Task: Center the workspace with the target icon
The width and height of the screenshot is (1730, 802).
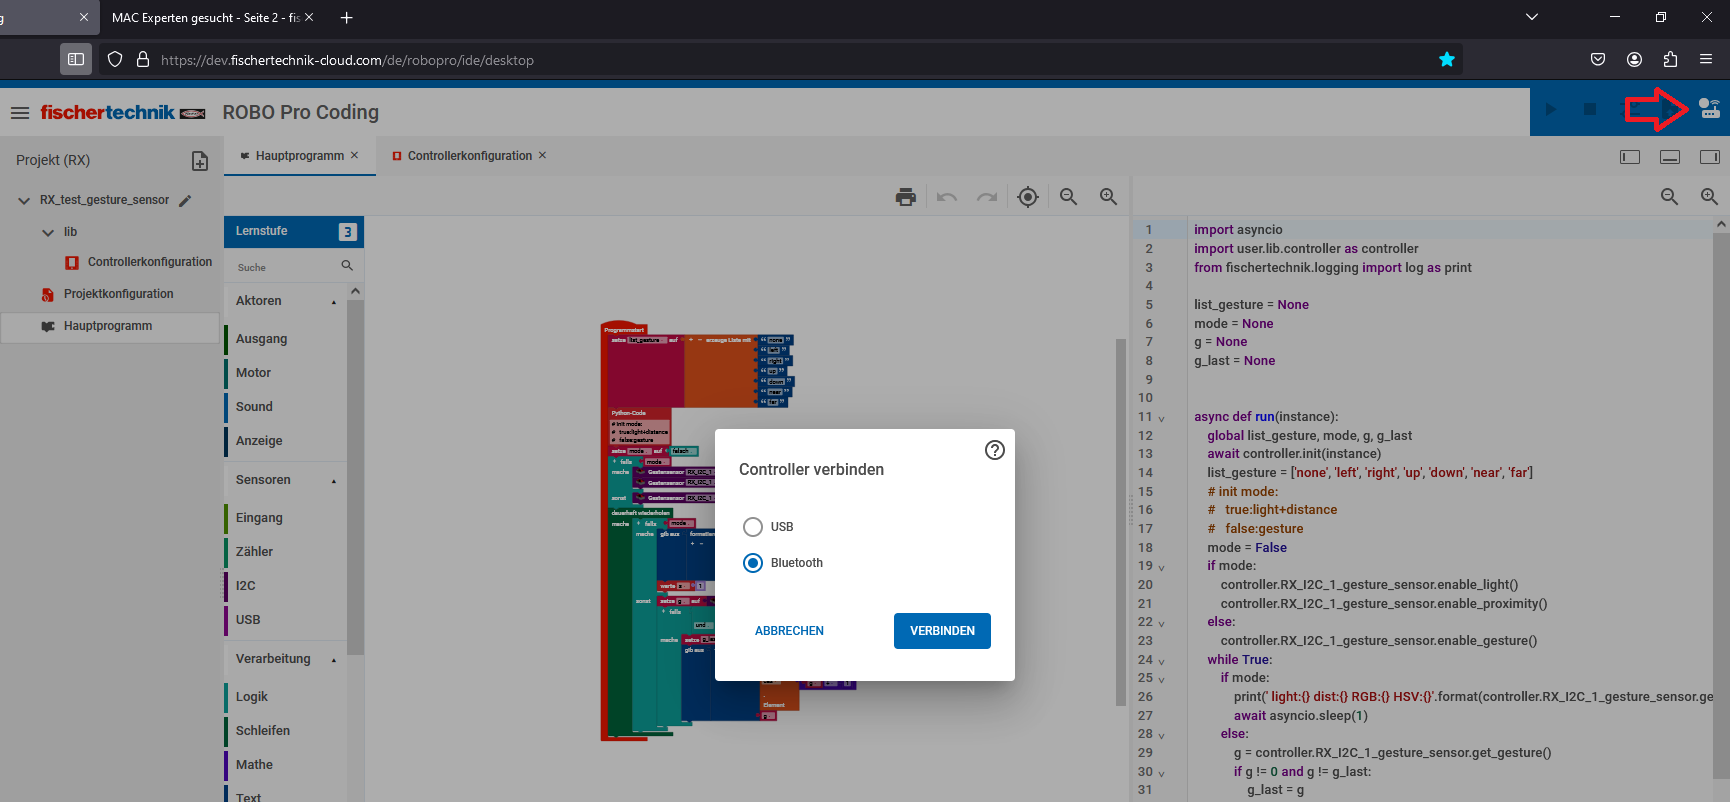Action: tap(1027, 197)
